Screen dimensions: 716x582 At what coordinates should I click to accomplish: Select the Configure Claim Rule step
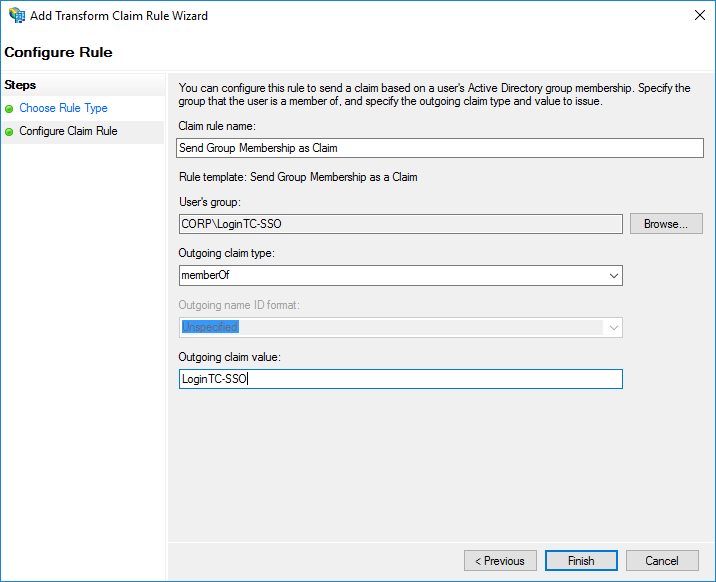68,131
